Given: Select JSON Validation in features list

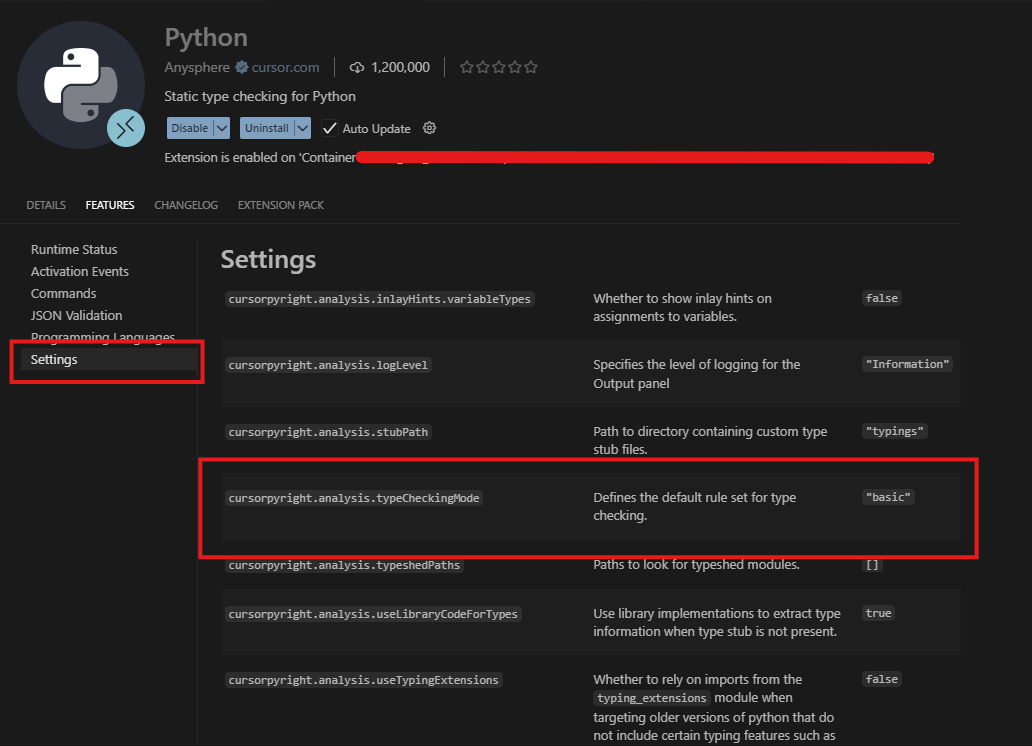Looking at the screenshot, I should click(x=77, y=316).
